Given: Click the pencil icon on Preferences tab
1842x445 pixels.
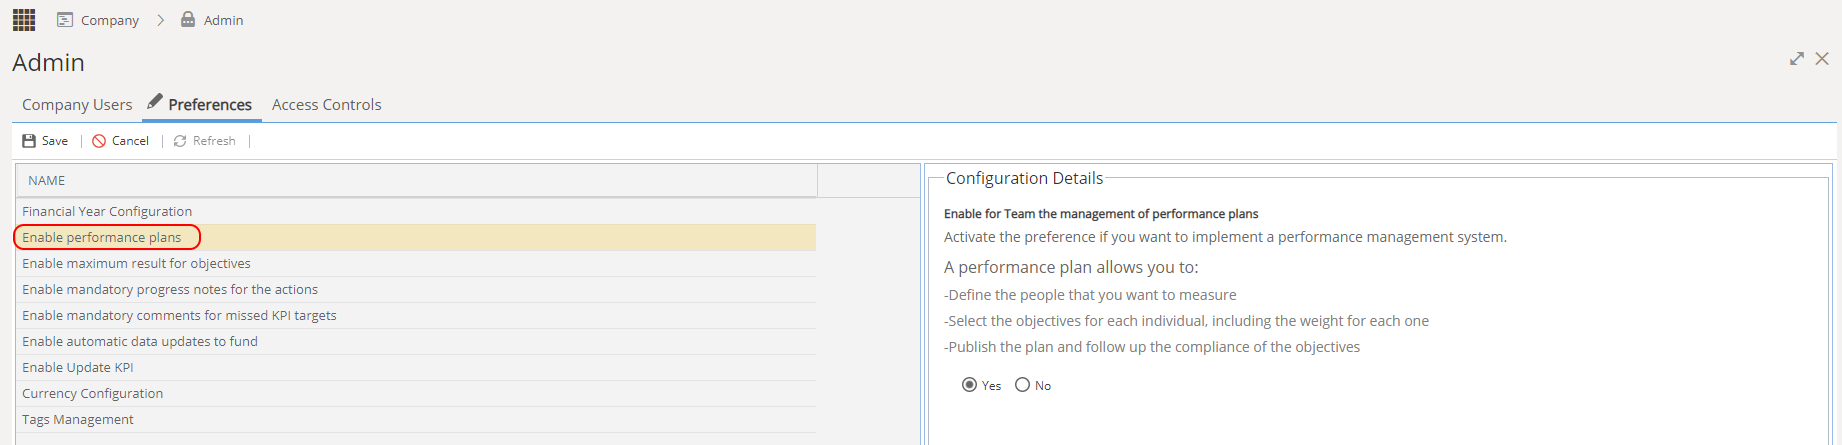Looking at the screenshot, I should (155, 101).
